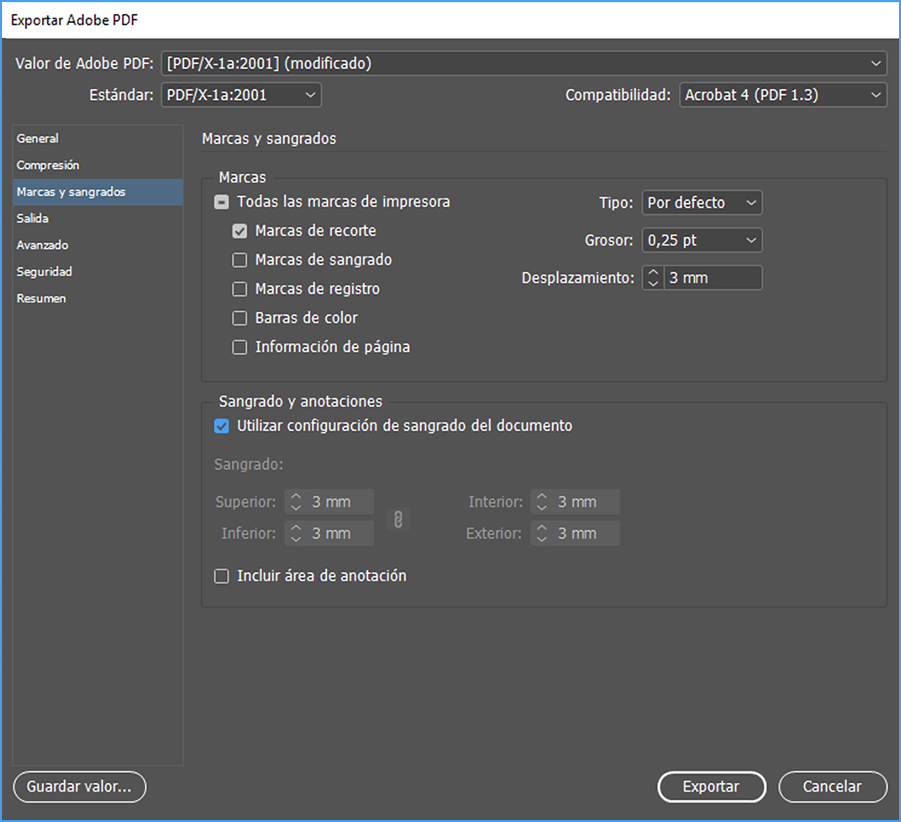
Task: Click the Superior bleed stepper
Action: (x=296, y=502)
